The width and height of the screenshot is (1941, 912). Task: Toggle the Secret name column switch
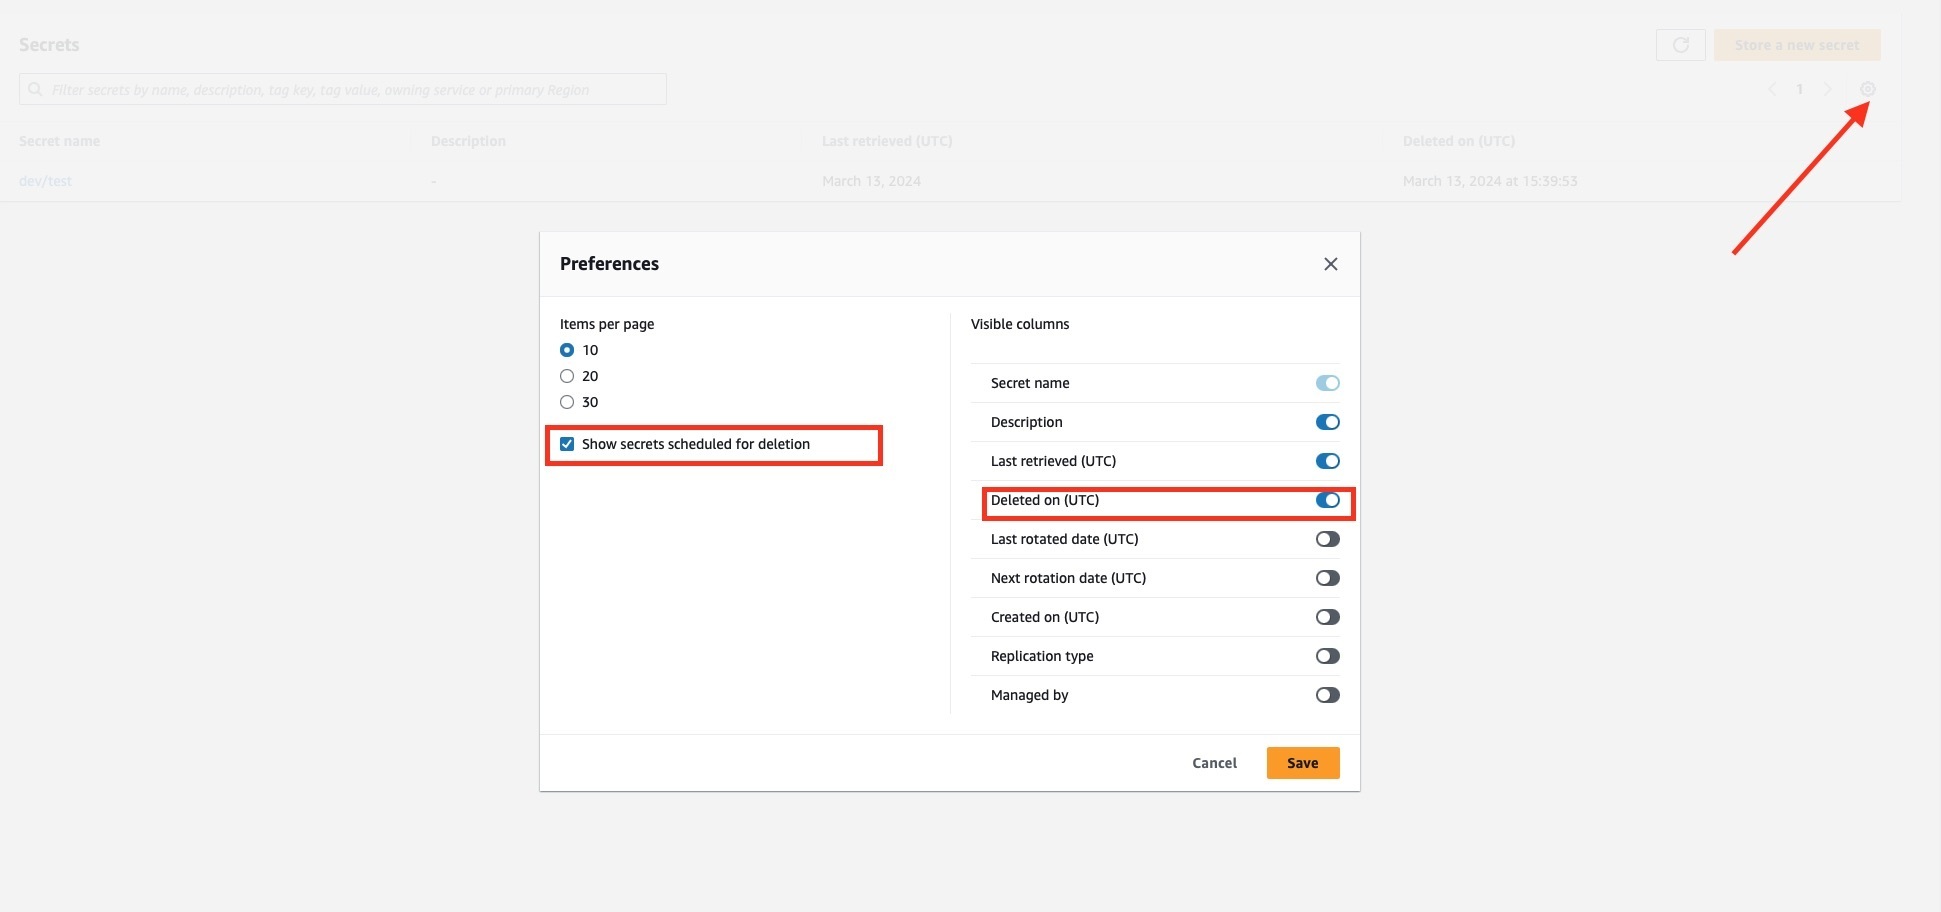1327,383
